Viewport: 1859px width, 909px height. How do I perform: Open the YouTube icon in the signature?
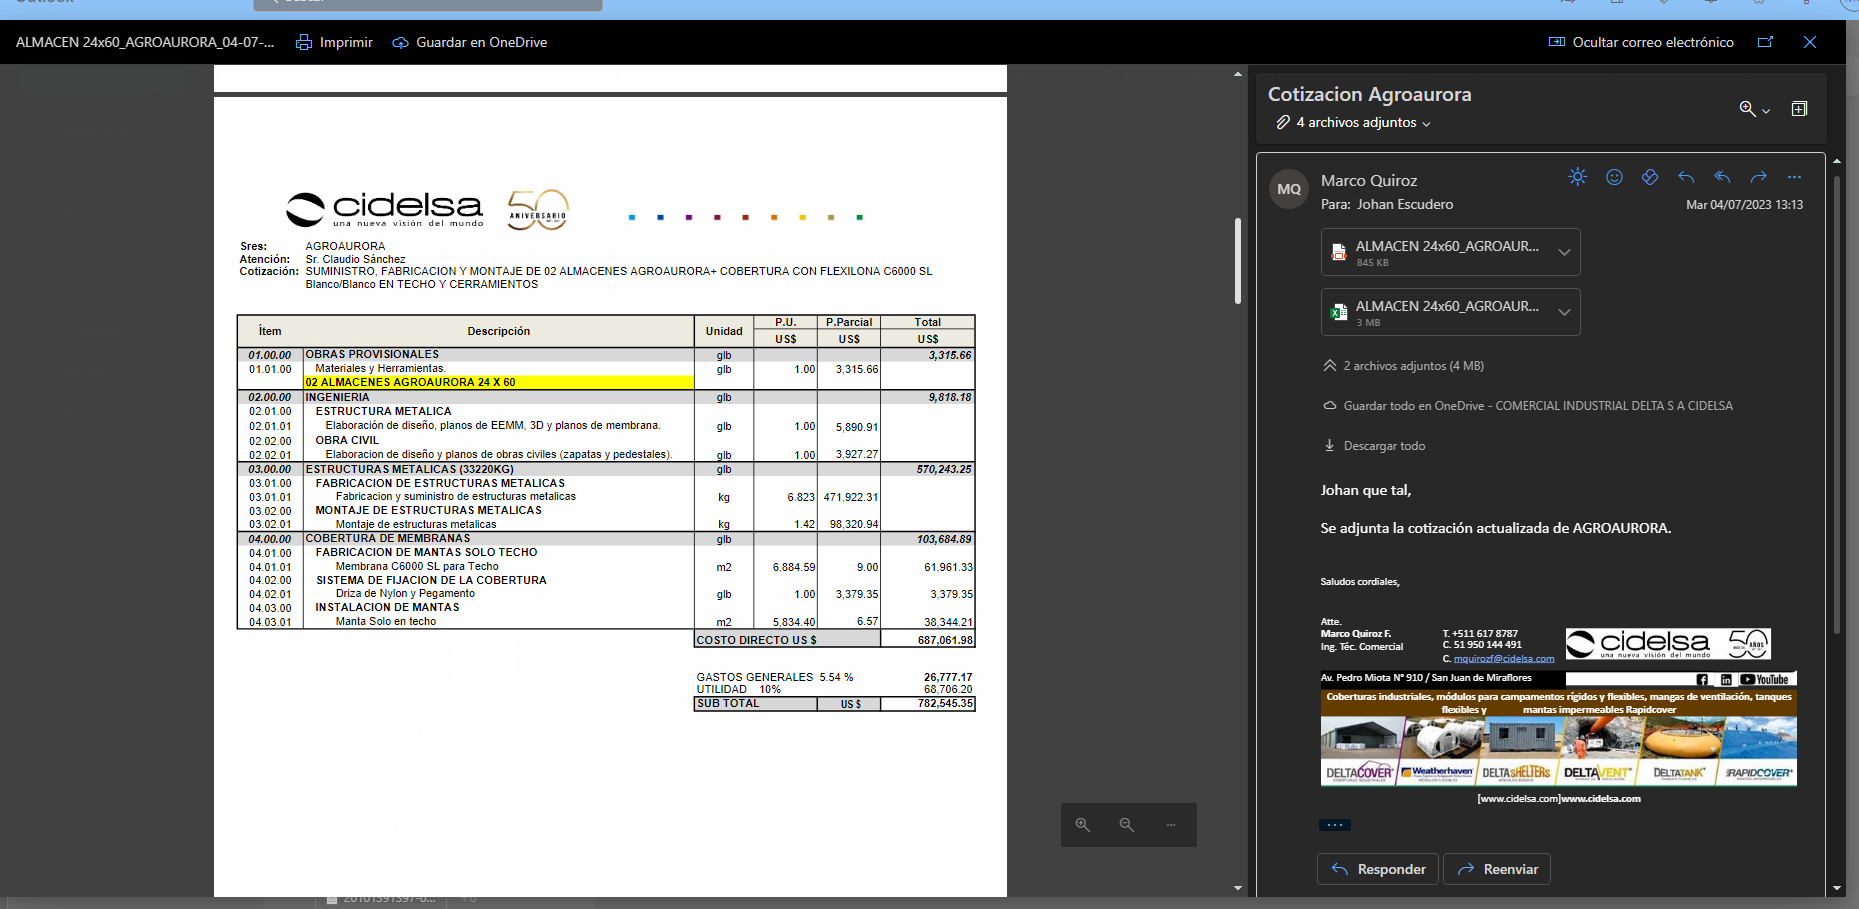coord(1765,679)
